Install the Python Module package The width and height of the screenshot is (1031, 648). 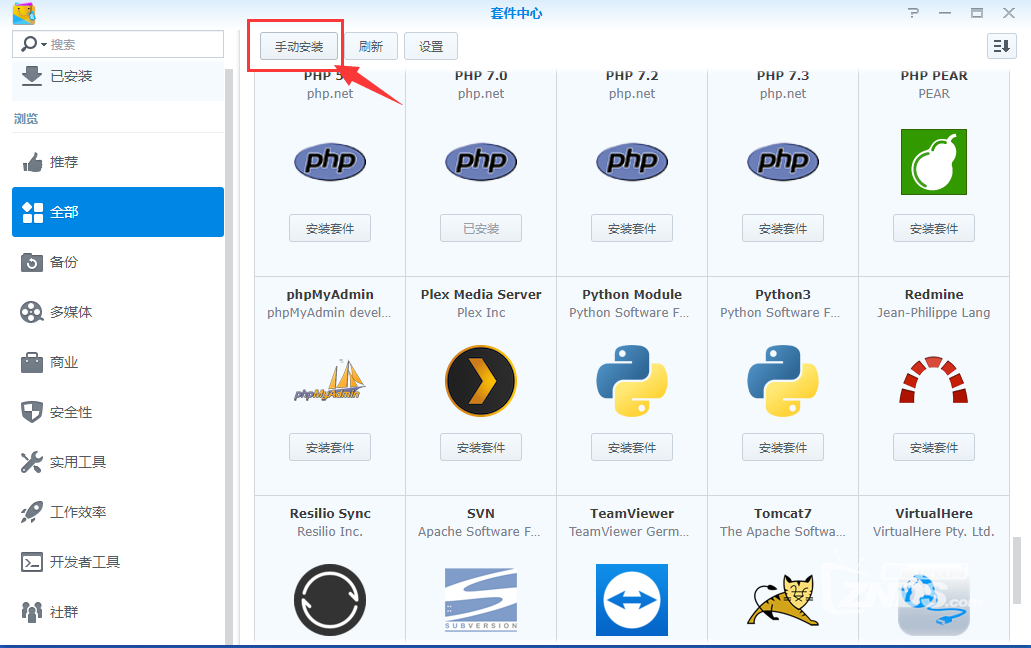[632, 447]
